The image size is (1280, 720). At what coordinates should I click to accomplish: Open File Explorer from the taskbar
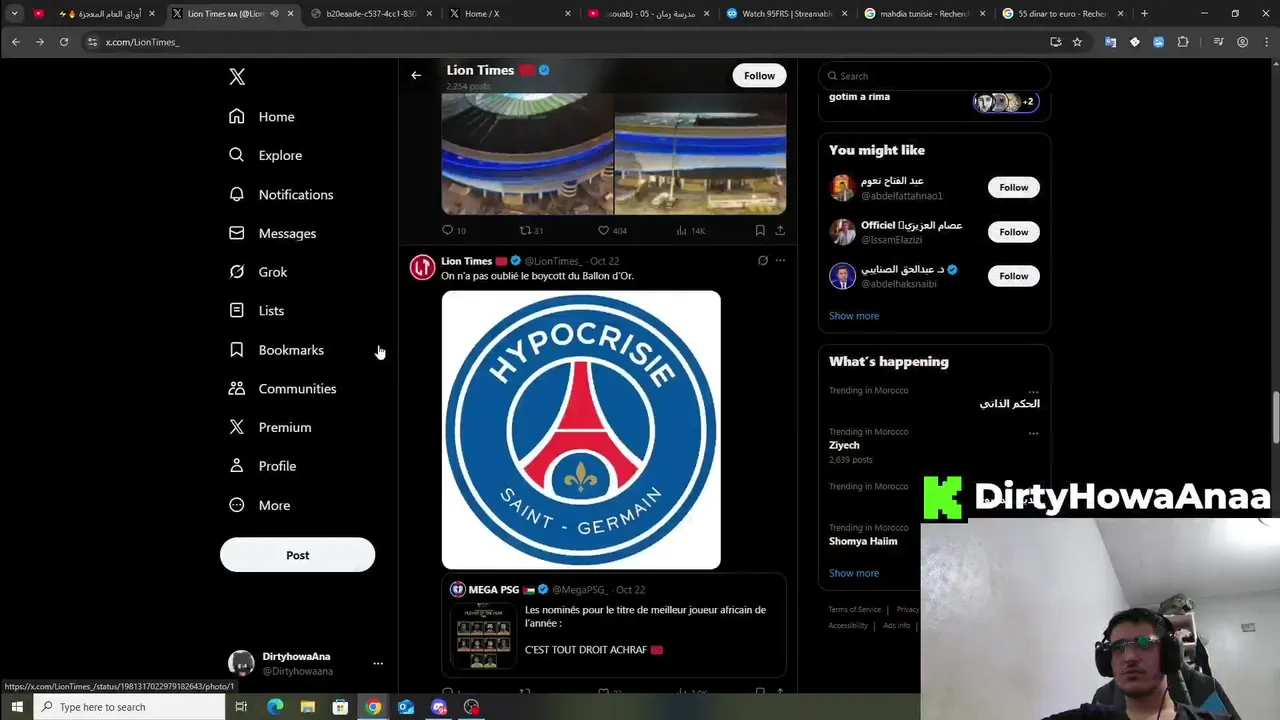[x=308, y=707]
